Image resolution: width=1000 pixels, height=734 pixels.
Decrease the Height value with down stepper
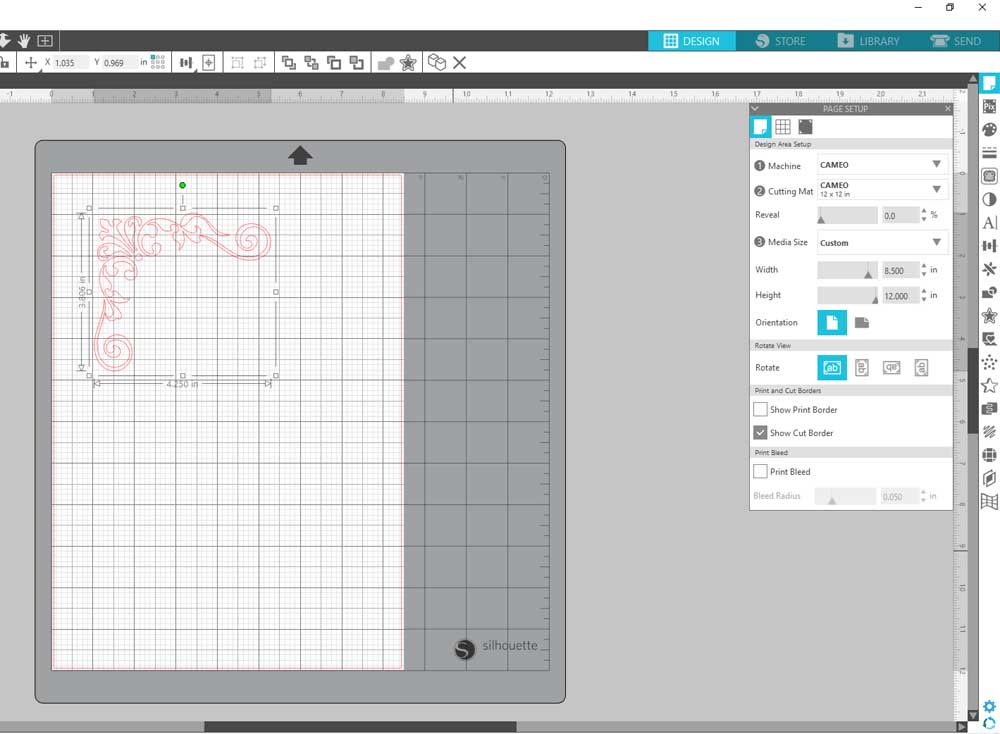pos(923,300)
